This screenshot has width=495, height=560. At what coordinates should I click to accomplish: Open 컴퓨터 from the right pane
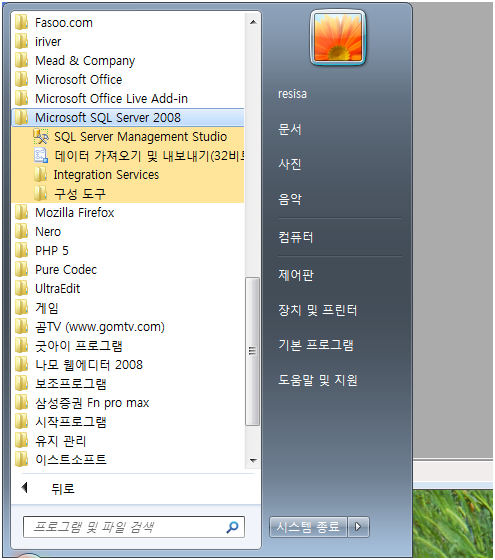296,237
